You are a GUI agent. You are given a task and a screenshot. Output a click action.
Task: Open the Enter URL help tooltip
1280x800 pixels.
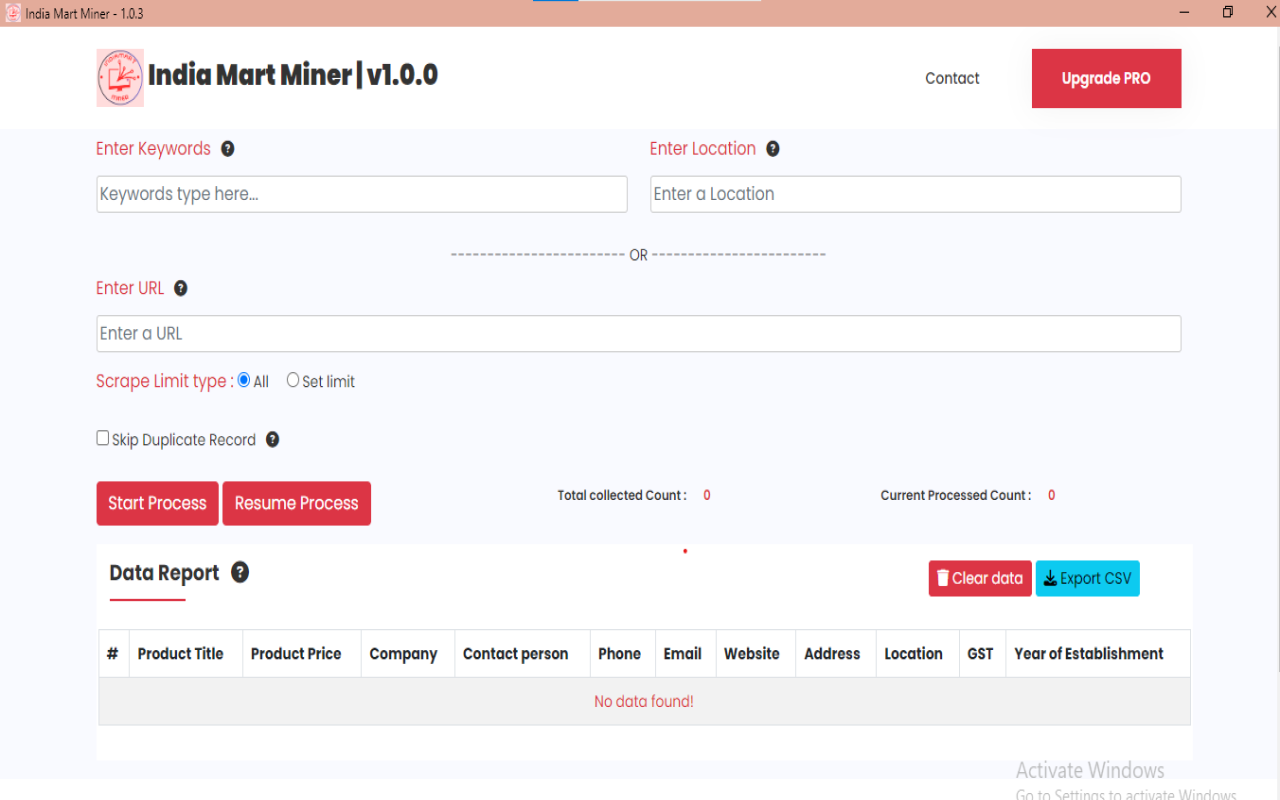181,288
